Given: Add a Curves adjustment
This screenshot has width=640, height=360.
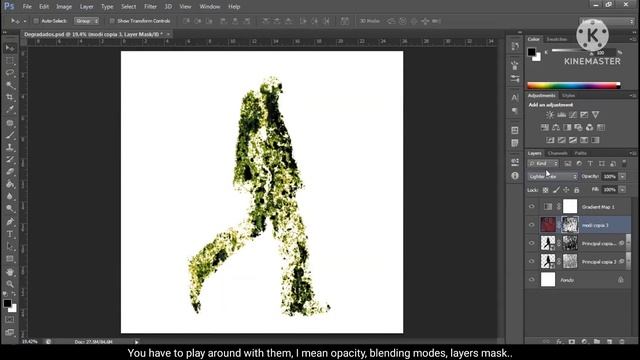Looking at the screenshot, I should click(573, 115).
